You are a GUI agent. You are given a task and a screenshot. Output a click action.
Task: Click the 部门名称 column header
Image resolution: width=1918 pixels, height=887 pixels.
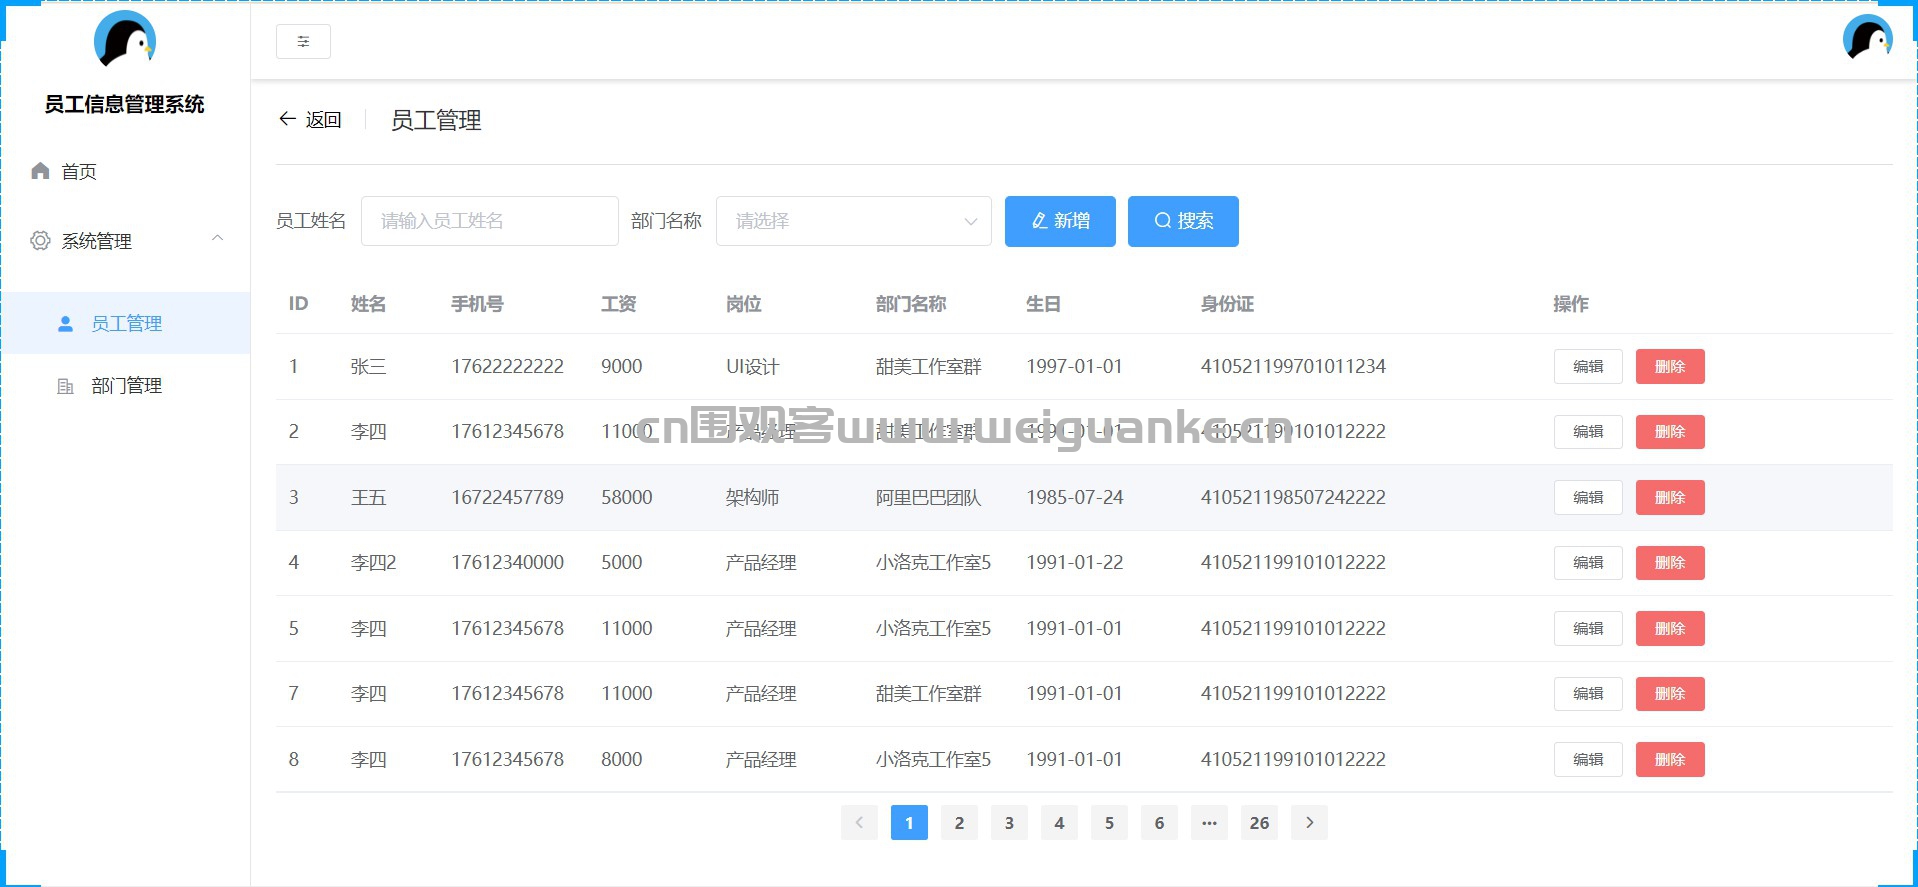tap(911, 304)
